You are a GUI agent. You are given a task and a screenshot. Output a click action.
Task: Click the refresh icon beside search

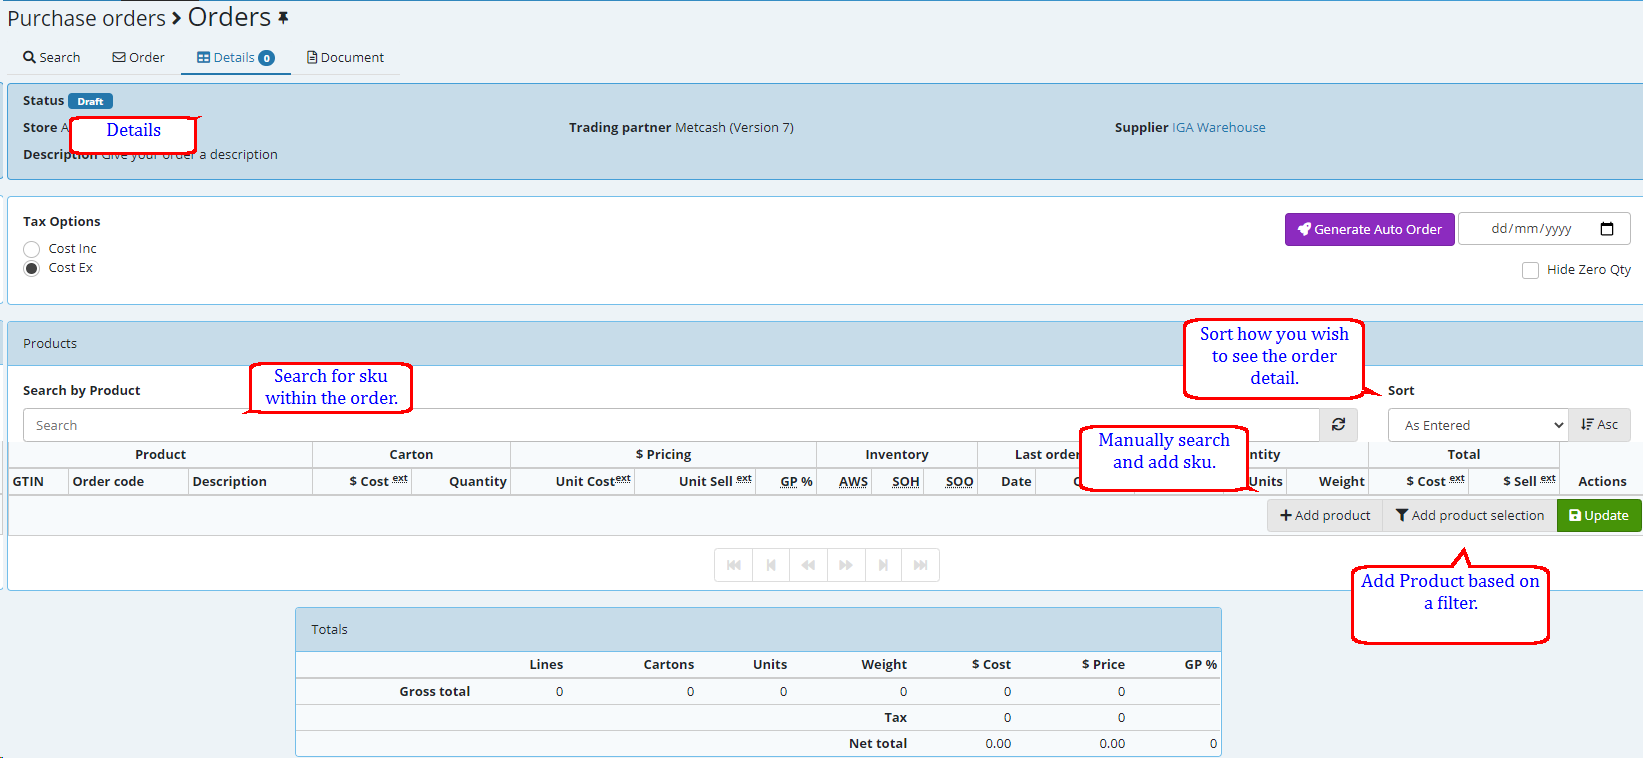1338,425
